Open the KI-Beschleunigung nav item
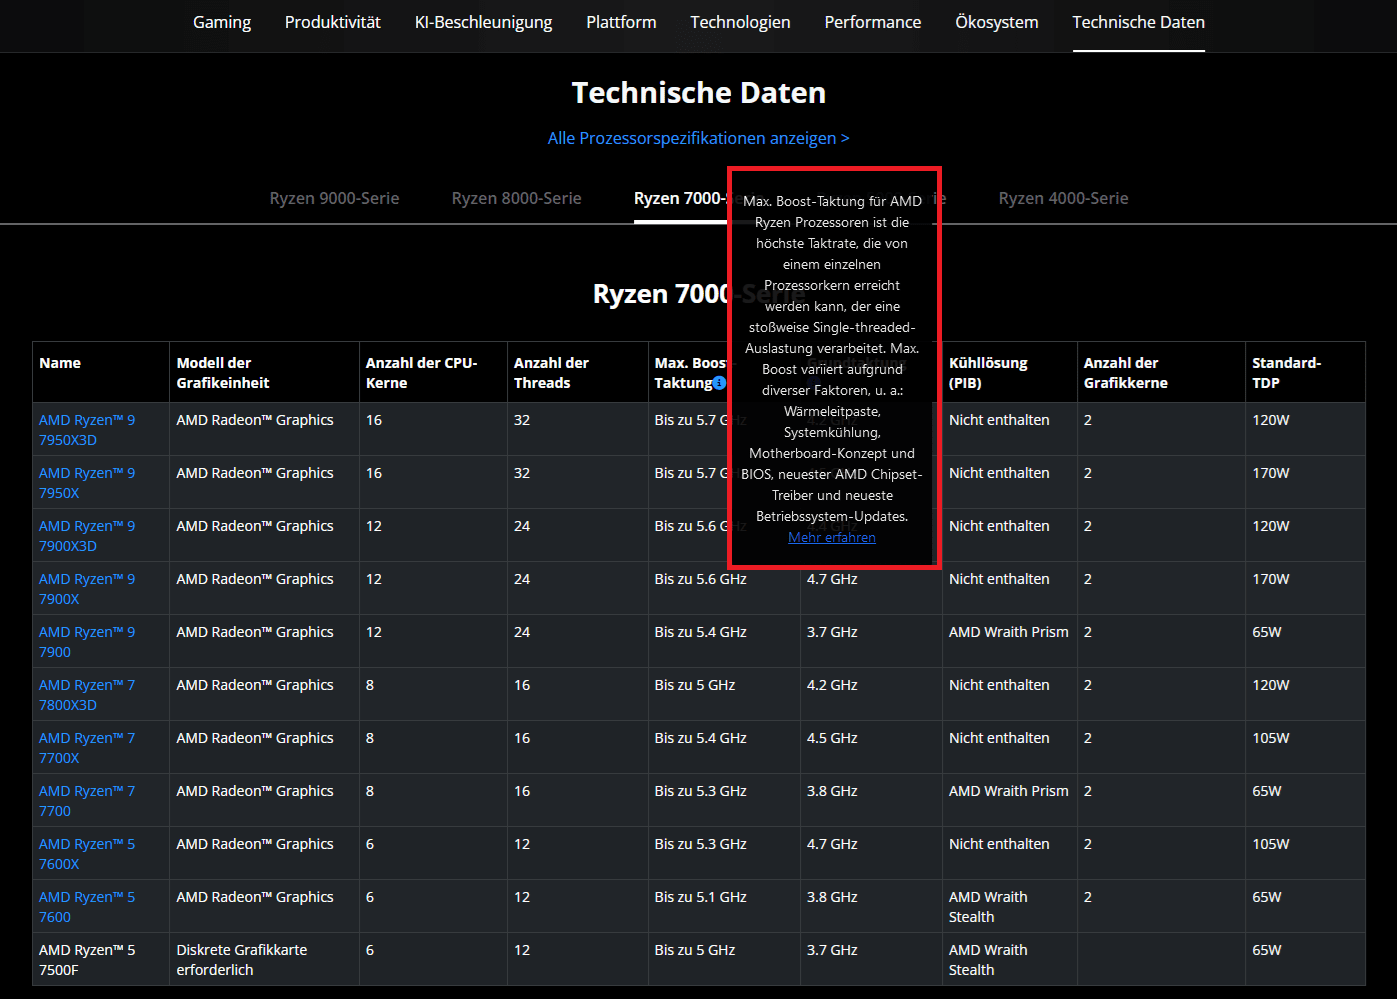This screenshot has width=1397, height=999. tap(483, 22)
